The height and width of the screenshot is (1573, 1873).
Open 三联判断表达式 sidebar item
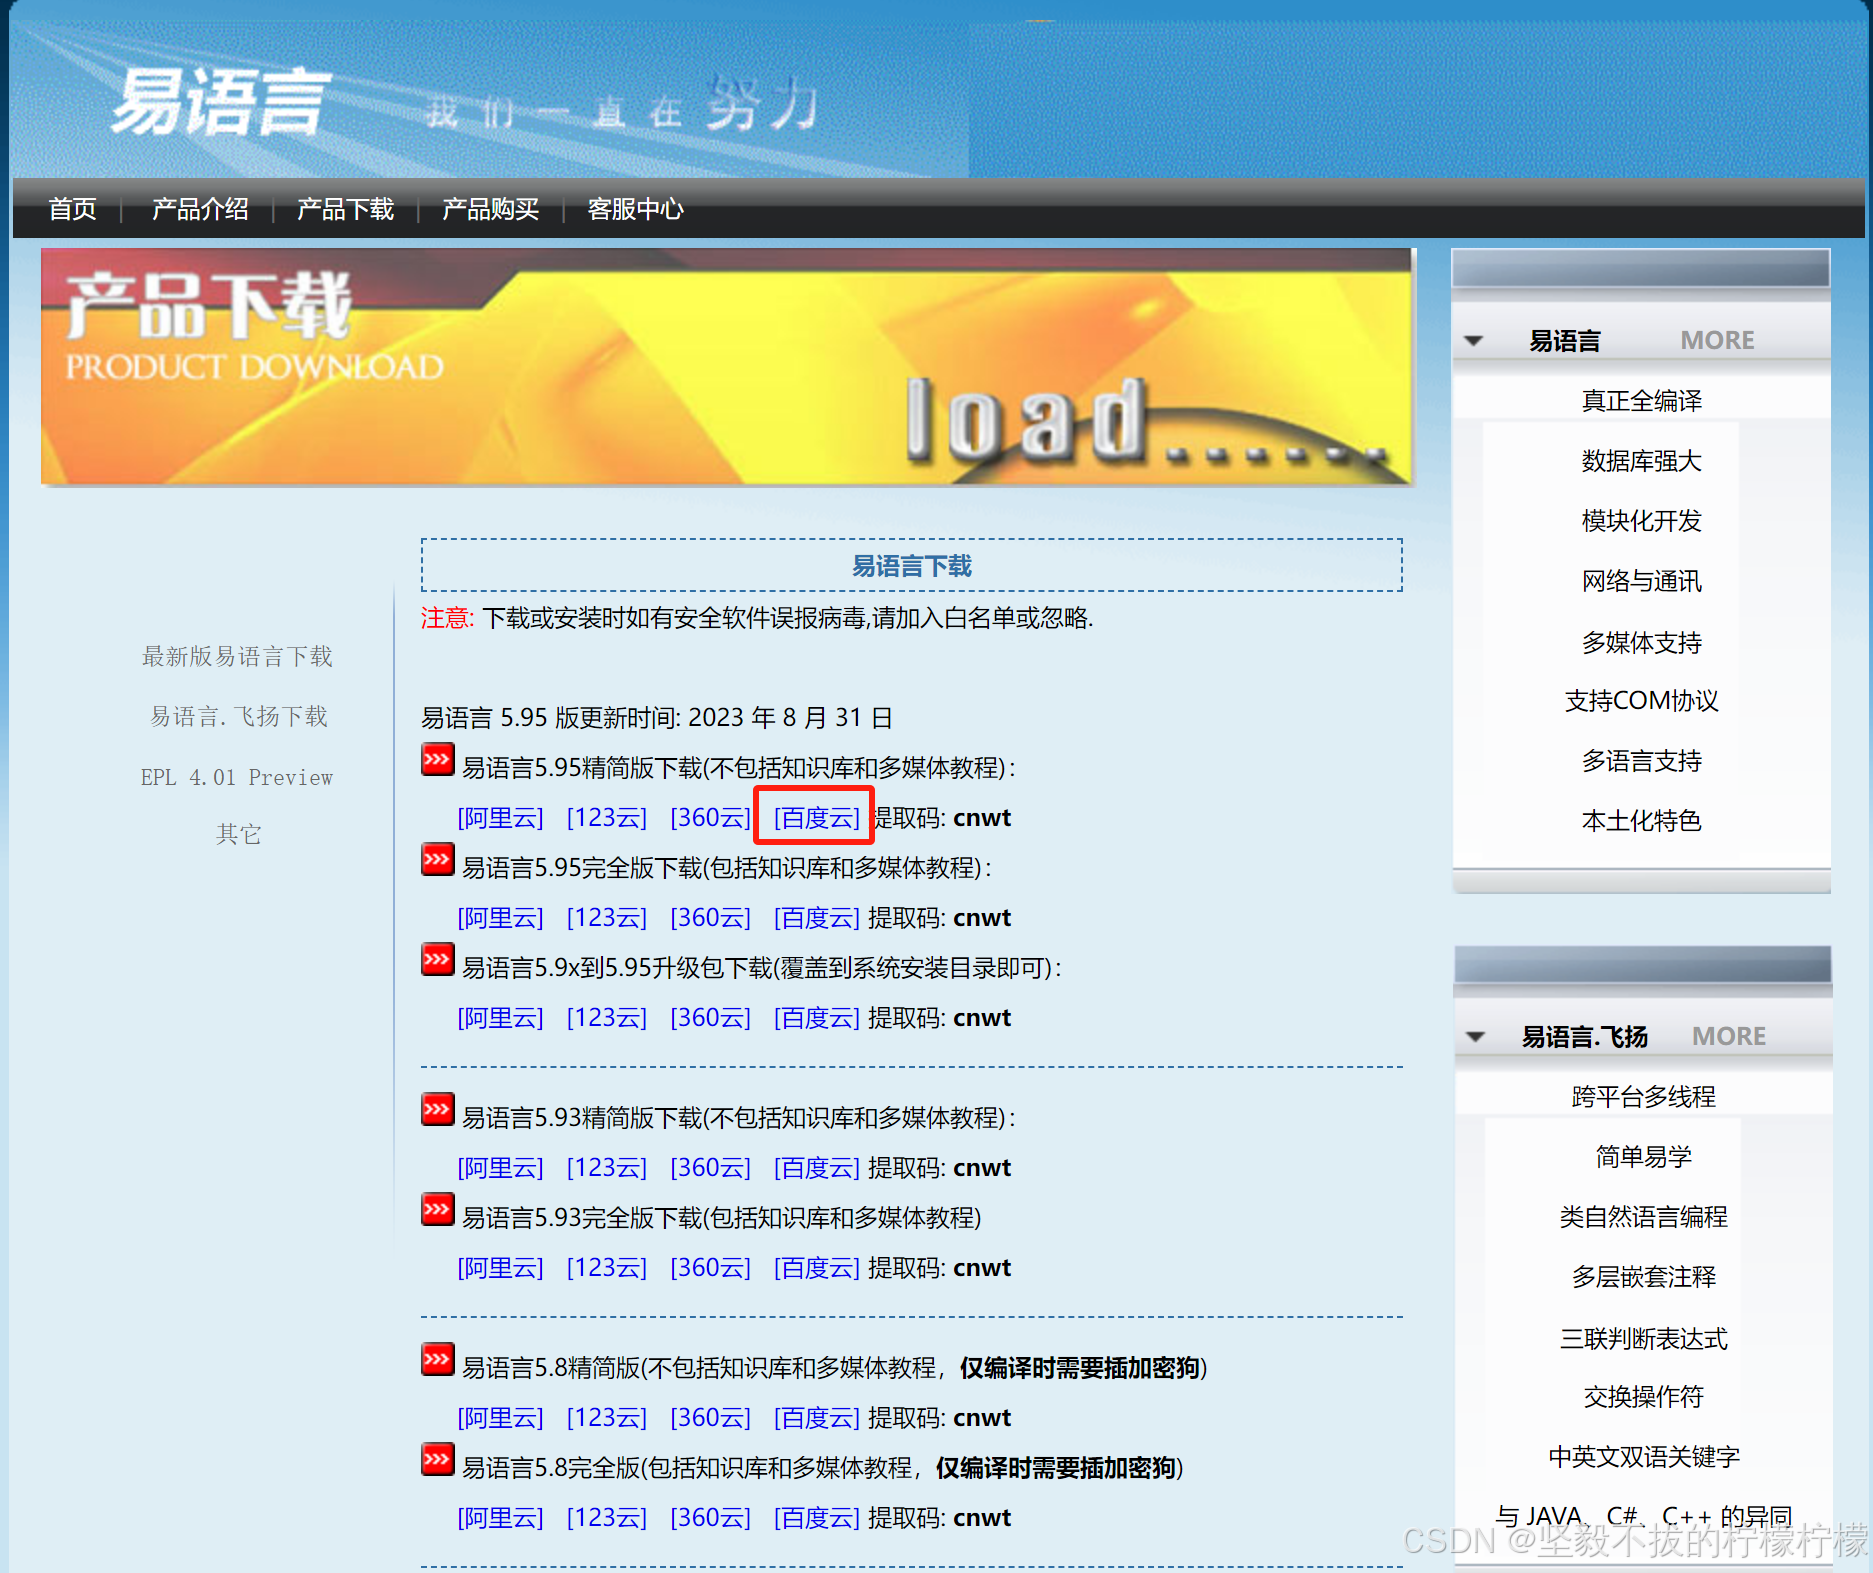(1644, 1339)
